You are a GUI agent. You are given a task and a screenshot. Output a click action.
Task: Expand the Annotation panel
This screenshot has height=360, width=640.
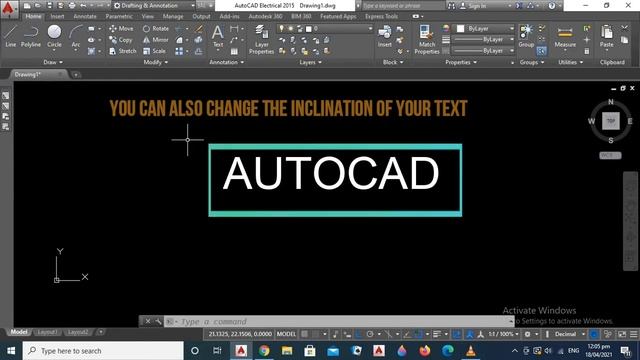click(x=227, y=62)
